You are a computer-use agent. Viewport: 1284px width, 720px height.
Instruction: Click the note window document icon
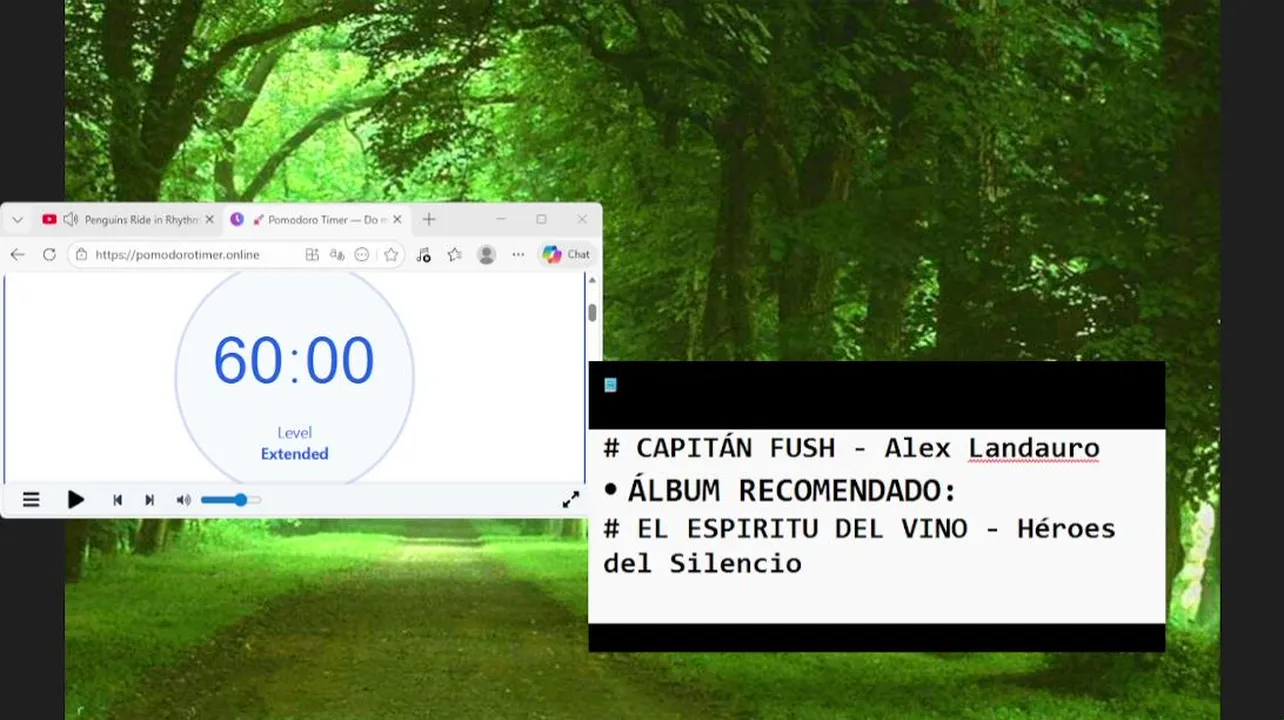tap(610, 385)
